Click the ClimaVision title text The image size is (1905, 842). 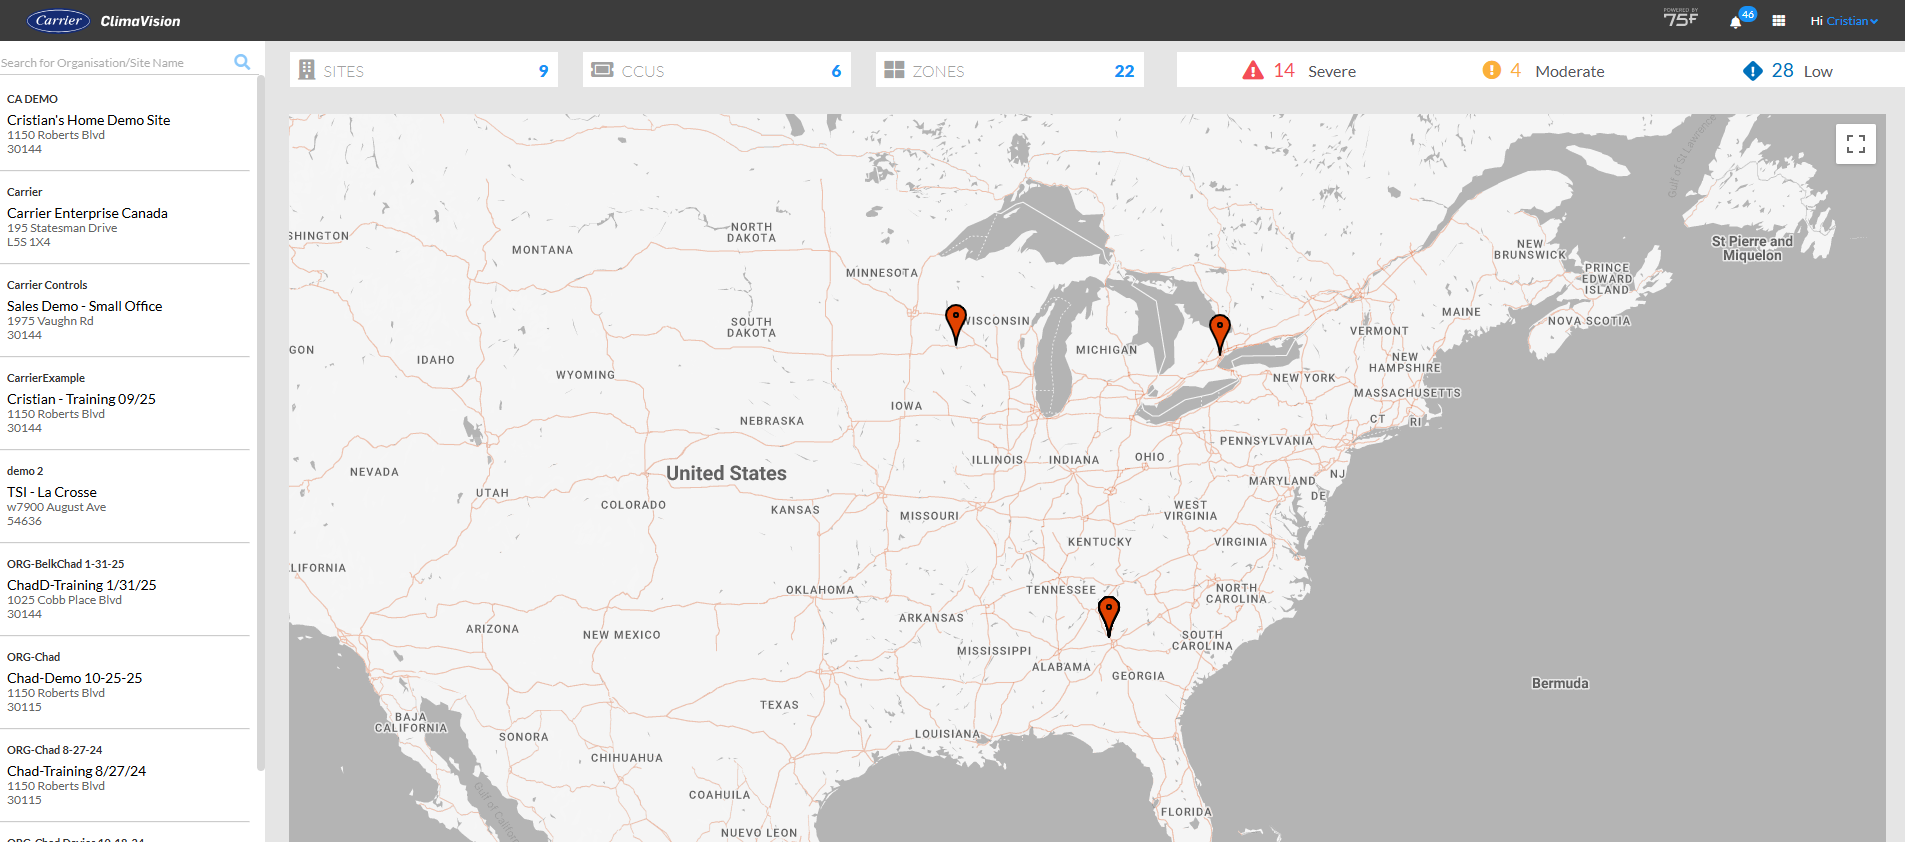coord(140,21)
